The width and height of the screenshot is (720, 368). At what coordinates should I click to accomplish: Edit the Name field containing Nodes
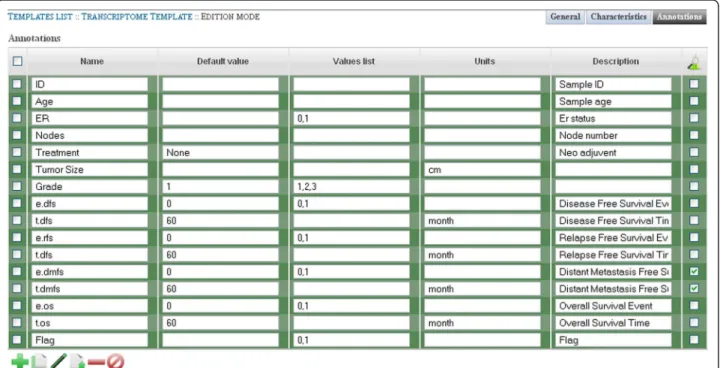click(90, 136)
